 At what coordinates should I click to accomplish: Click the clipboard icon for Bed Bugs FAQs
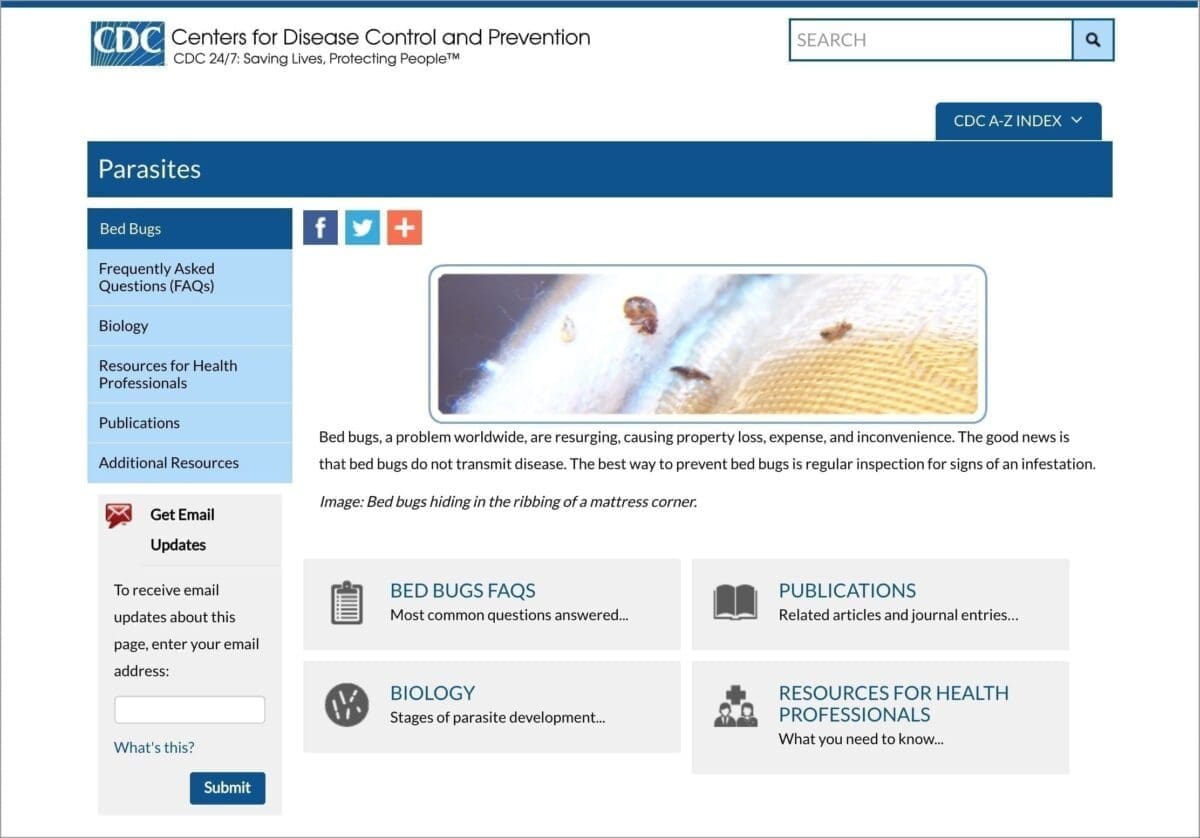[x=346, y=602]
